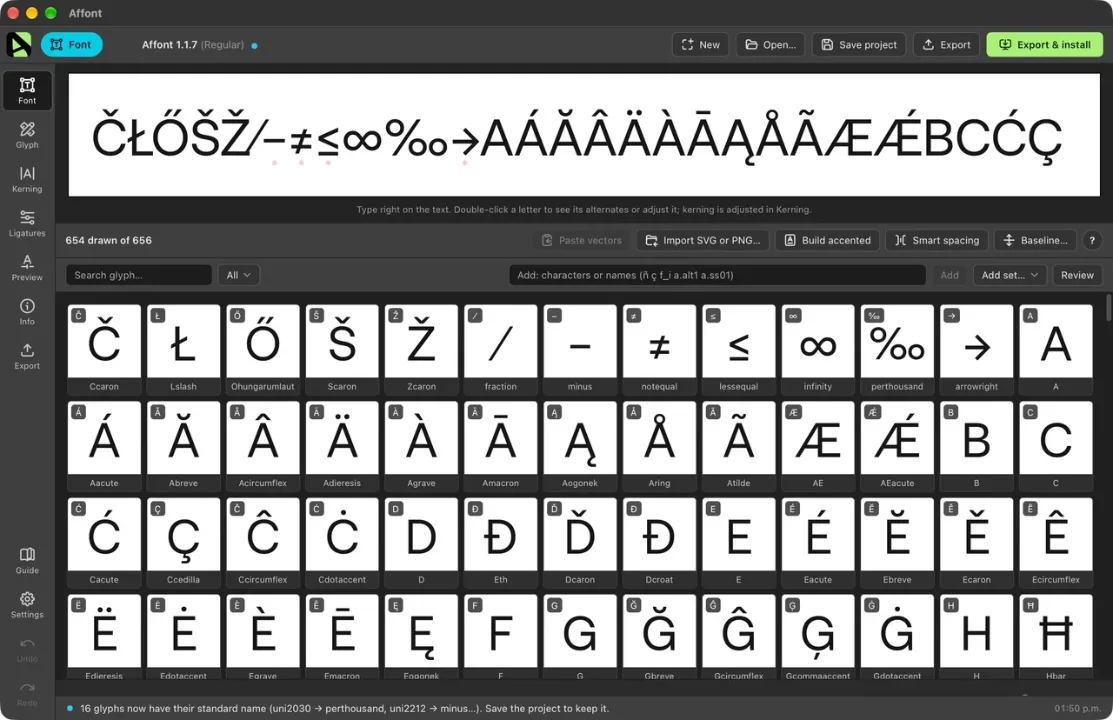1113x720 pixels.
Task: Open sidebar Export section
Action: pos(27,356)
